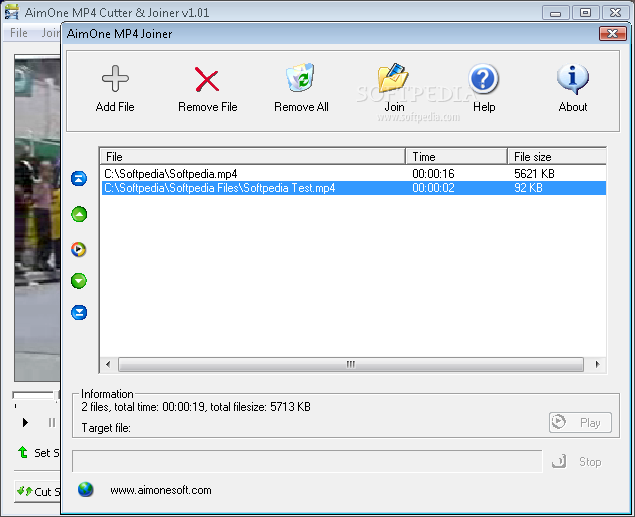
Task: Move selected file down one position
Action: coord(79,281)
